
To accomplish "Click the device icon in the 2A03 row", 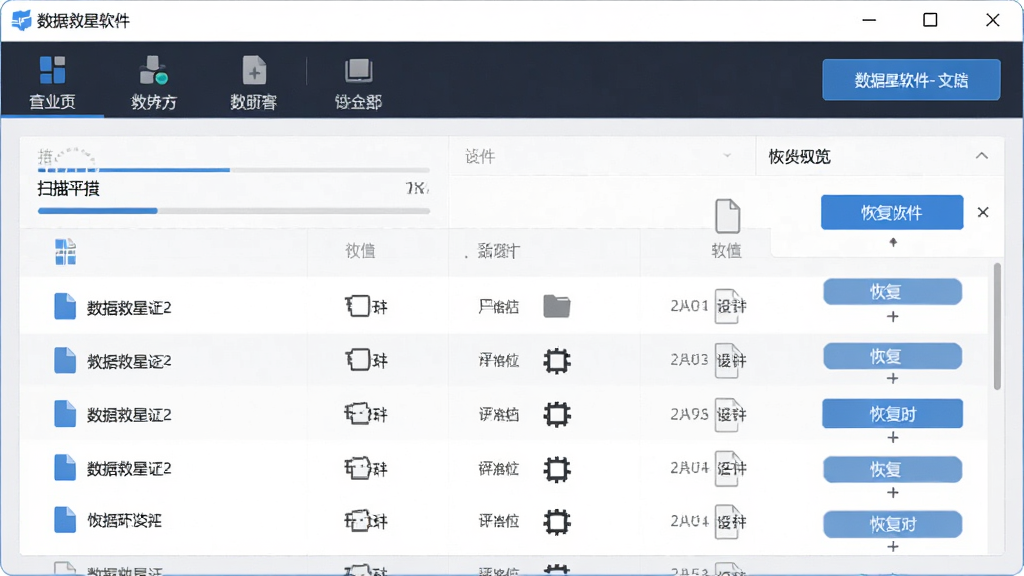I will (358, 360).
